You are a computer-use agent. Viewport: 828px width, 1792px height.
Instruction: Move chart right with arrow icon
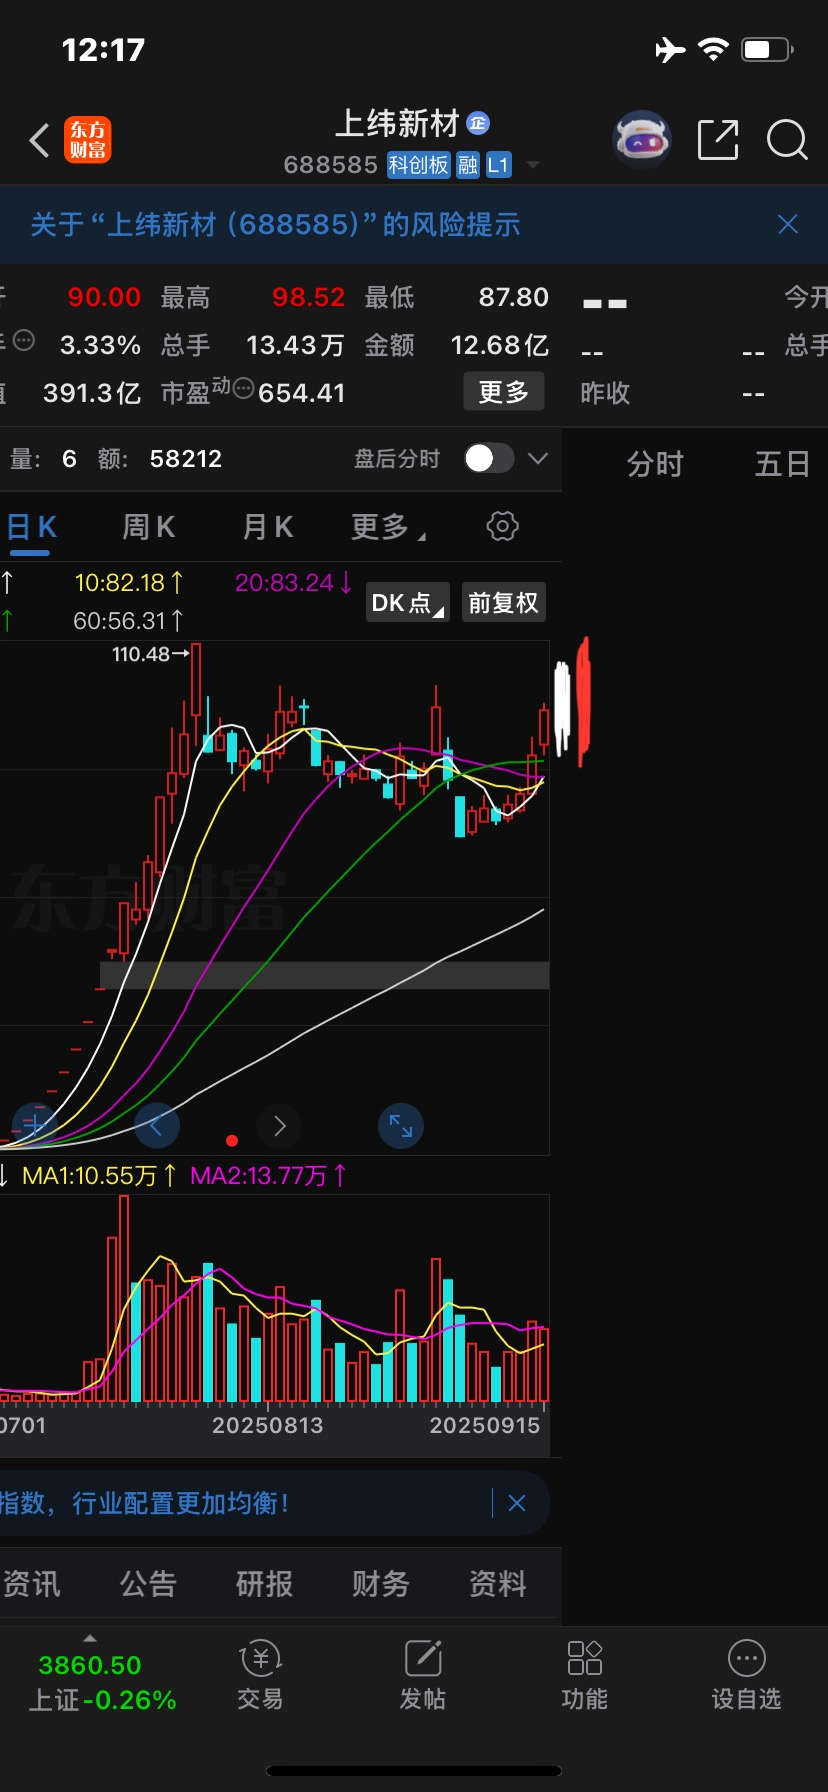tap(279, 1126)
